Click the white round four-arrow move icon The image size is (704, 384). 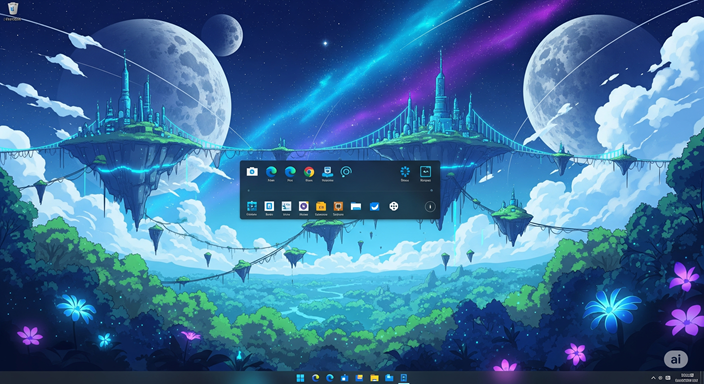pyautogui.click(x=393, y=206)
